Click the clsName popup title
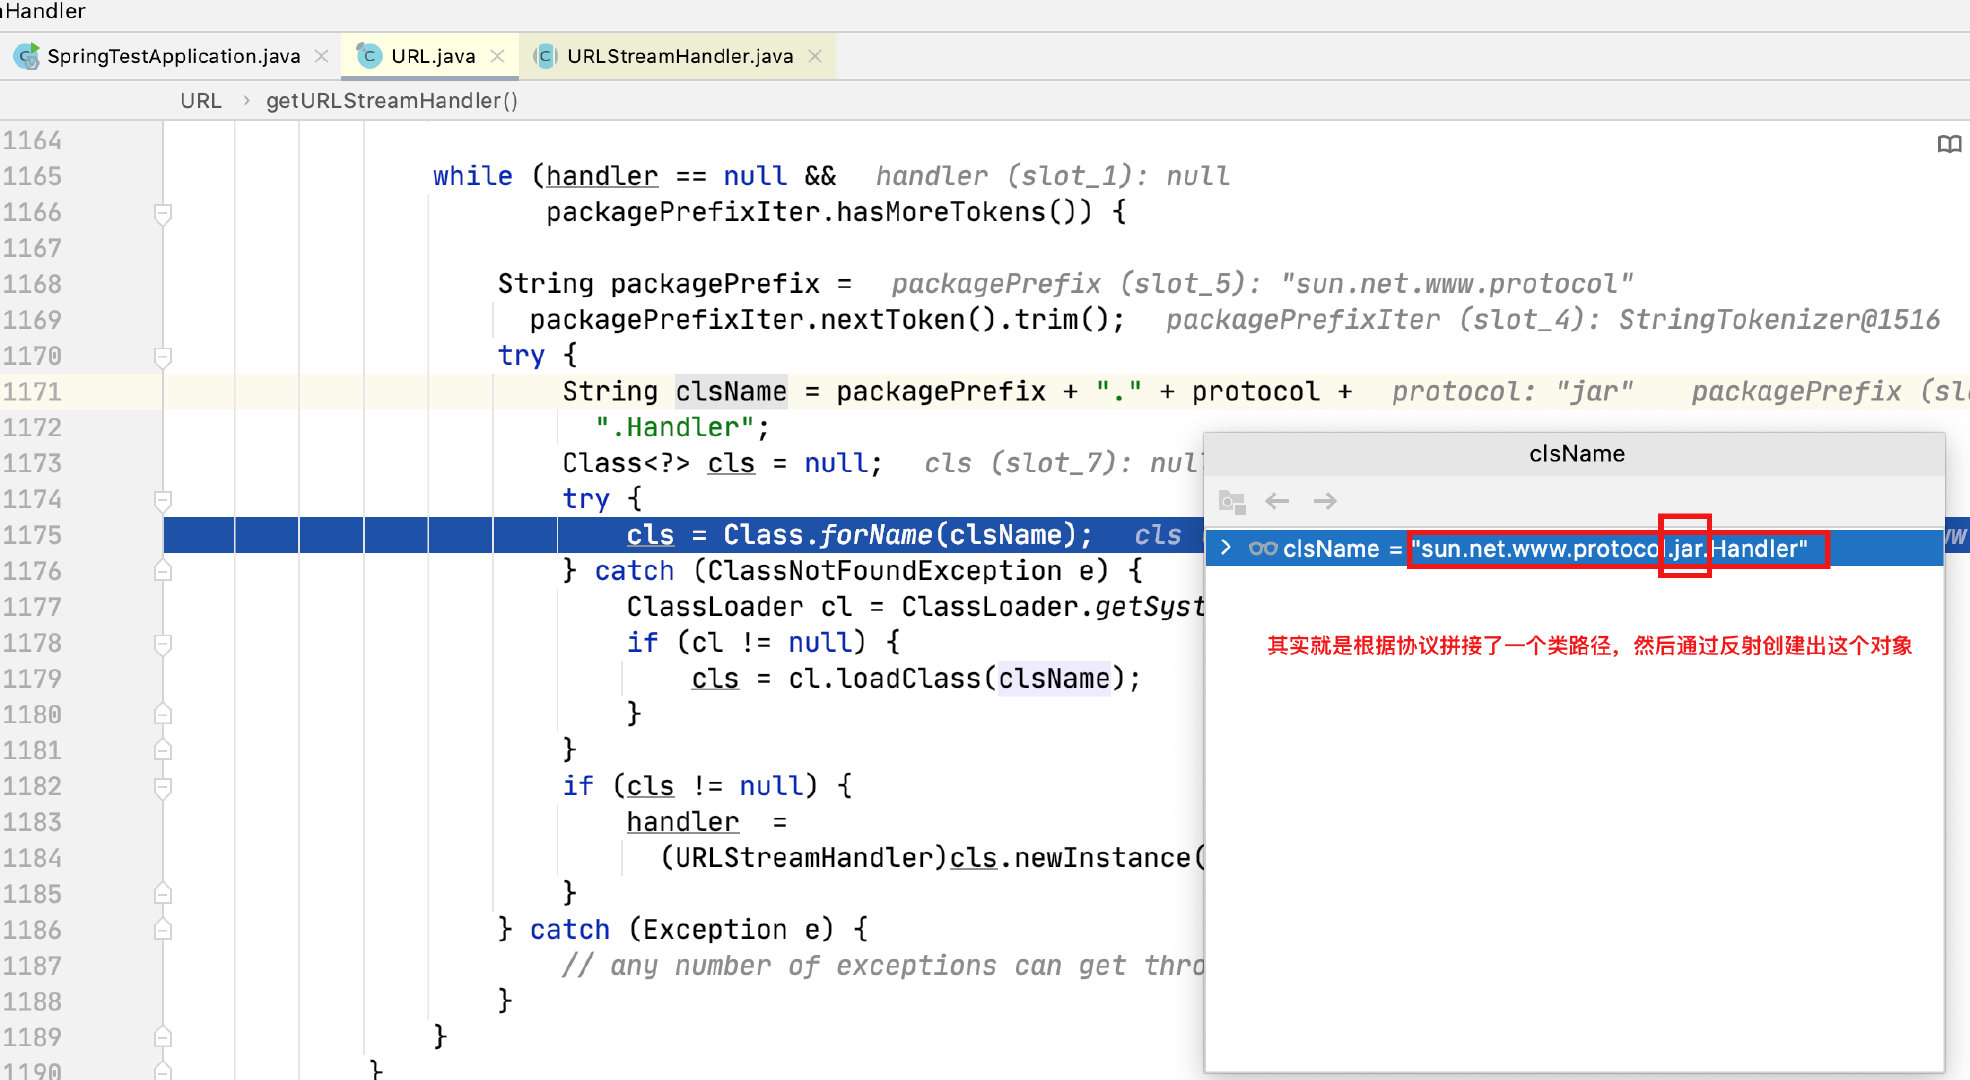Image resolution: width=1970 pixels, height=1080 pixels. click(1577, 454)
